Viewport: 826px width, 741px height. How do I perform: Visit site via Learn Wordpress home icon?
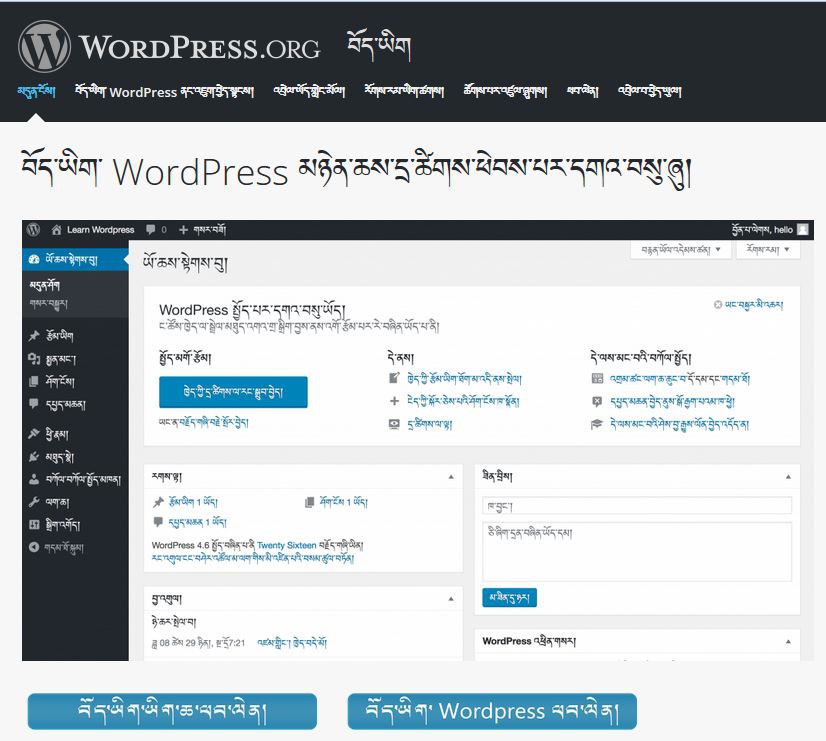click(x=56, y=230)
